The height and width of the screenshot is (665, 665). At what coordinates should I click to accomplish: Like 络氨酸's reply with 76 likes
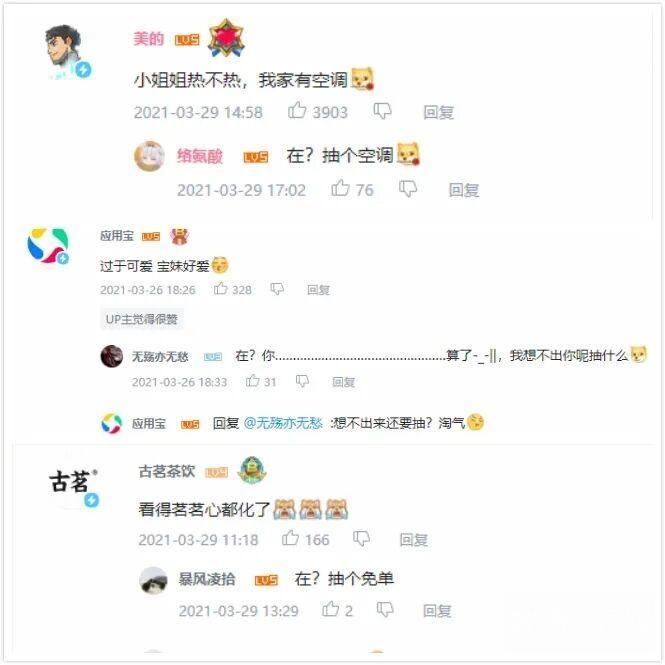point(340,189)
